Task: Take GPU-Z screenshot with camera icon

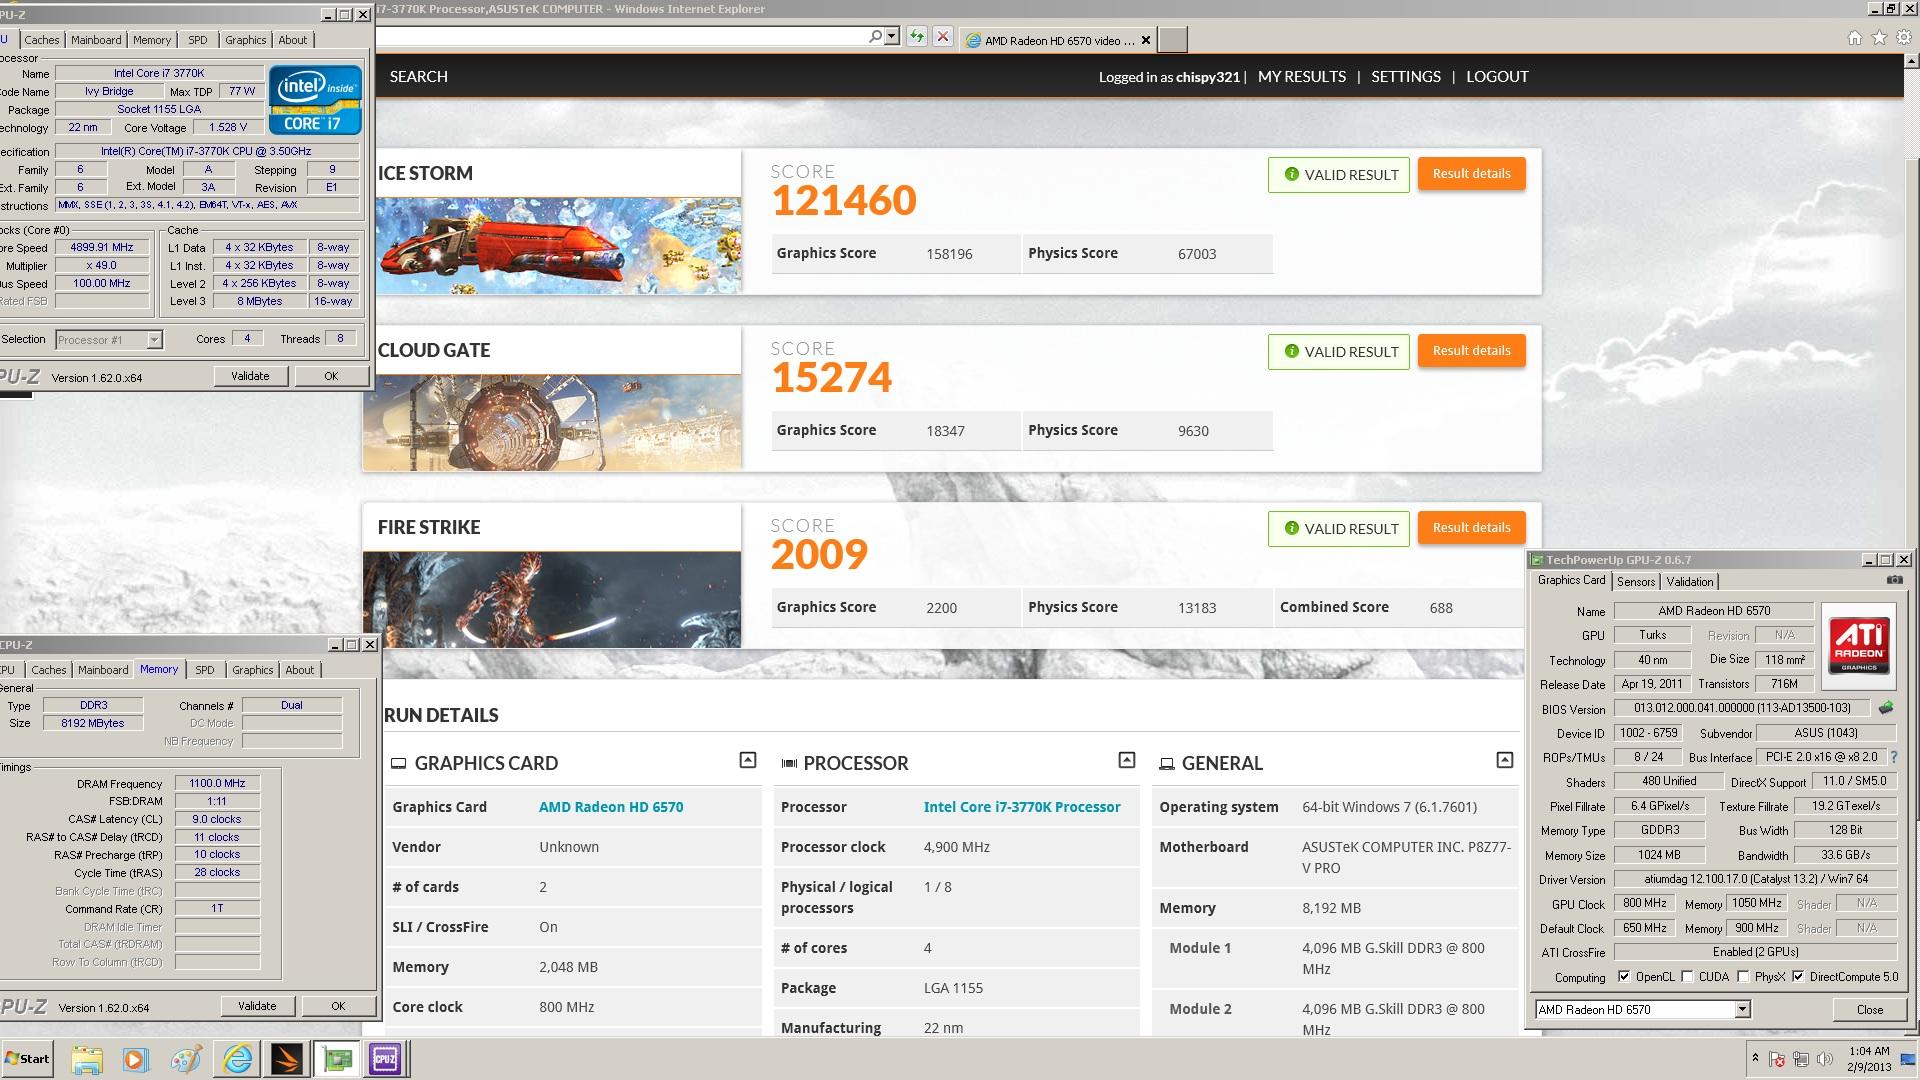Action: tap(1894, 580)
